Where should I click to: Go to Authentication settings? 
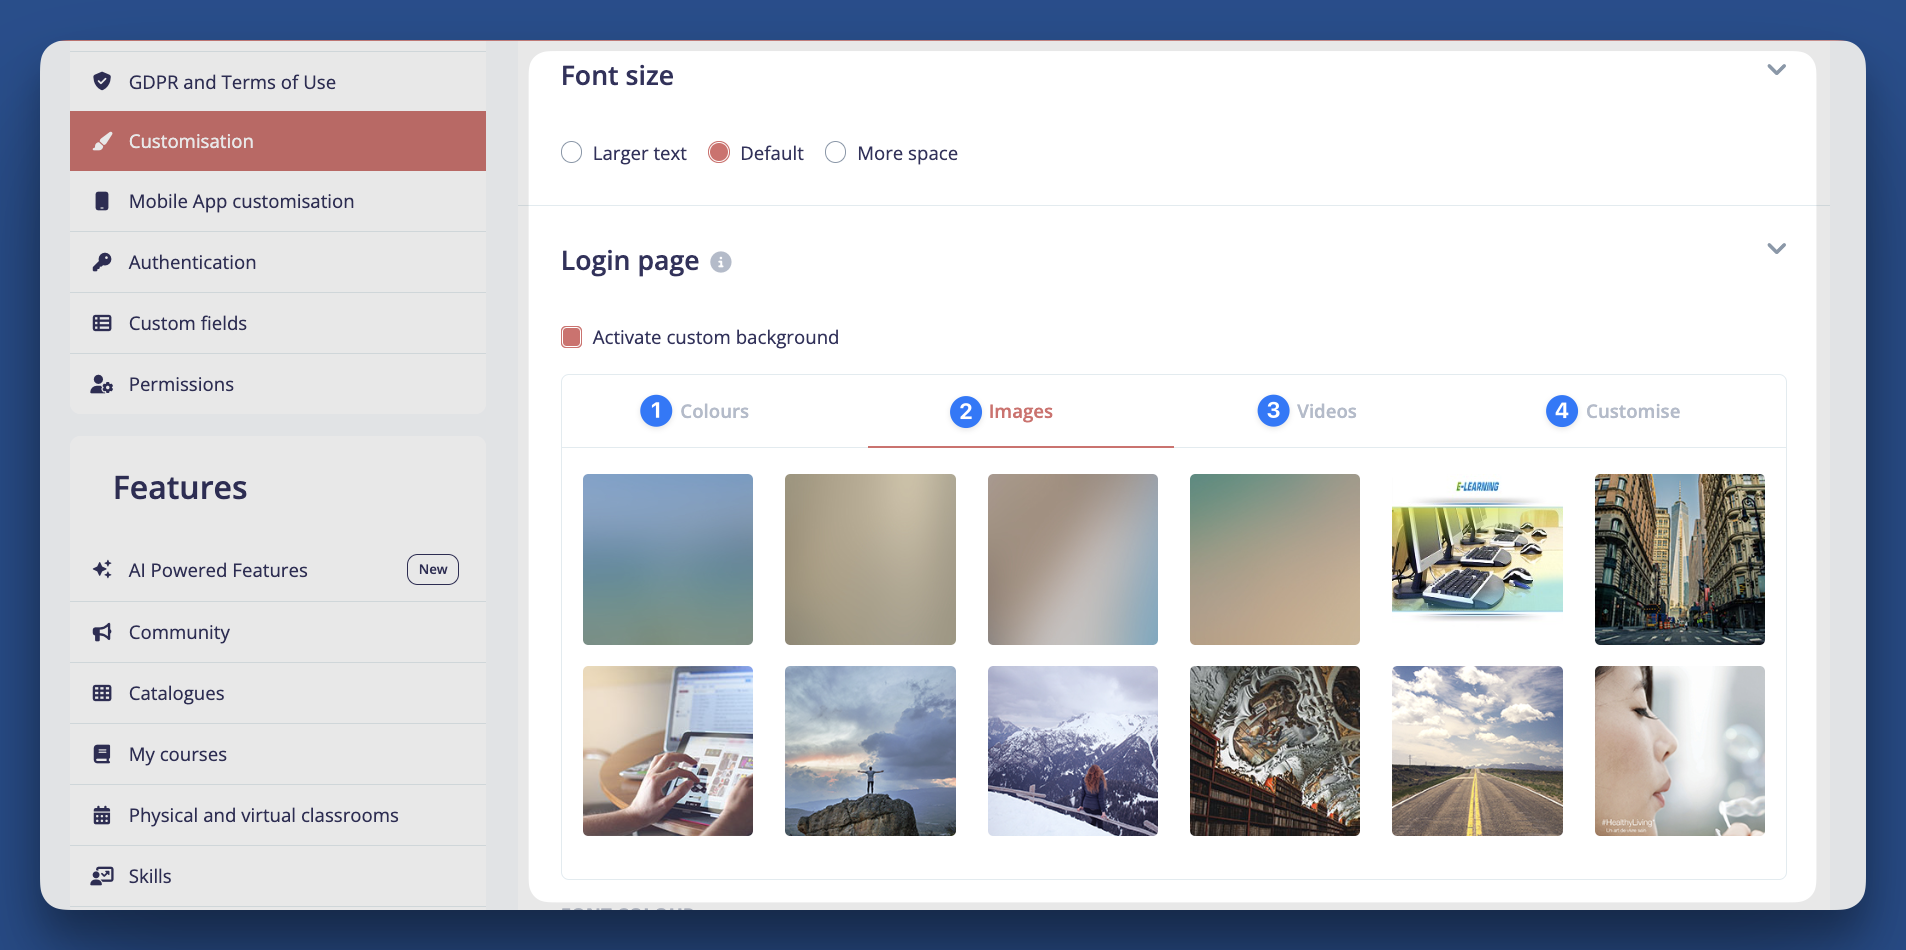click(x=278, y=262)
